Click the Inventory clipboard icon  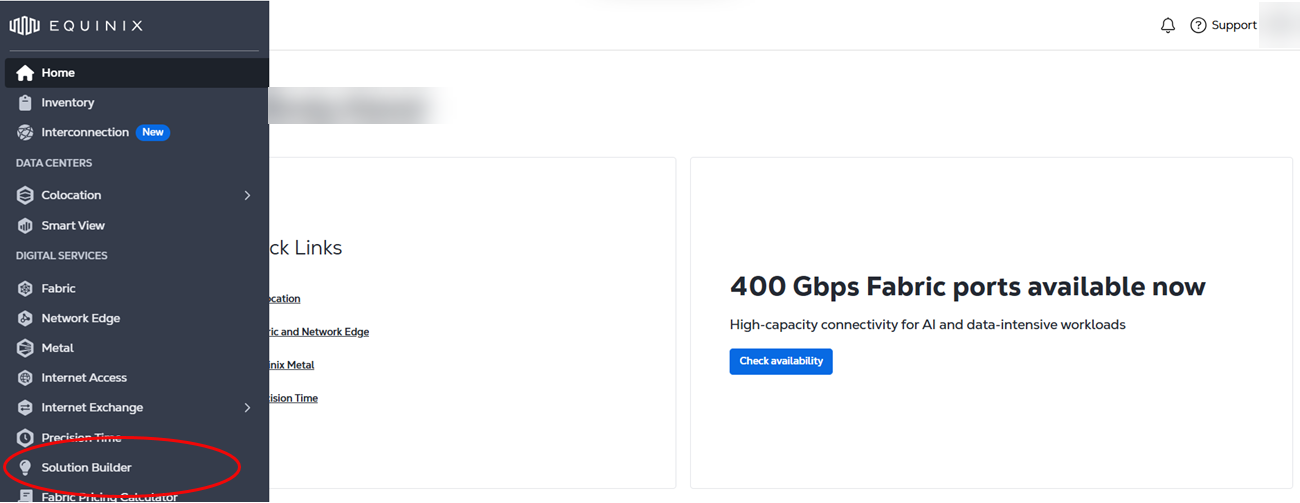(x=25, y=103)
